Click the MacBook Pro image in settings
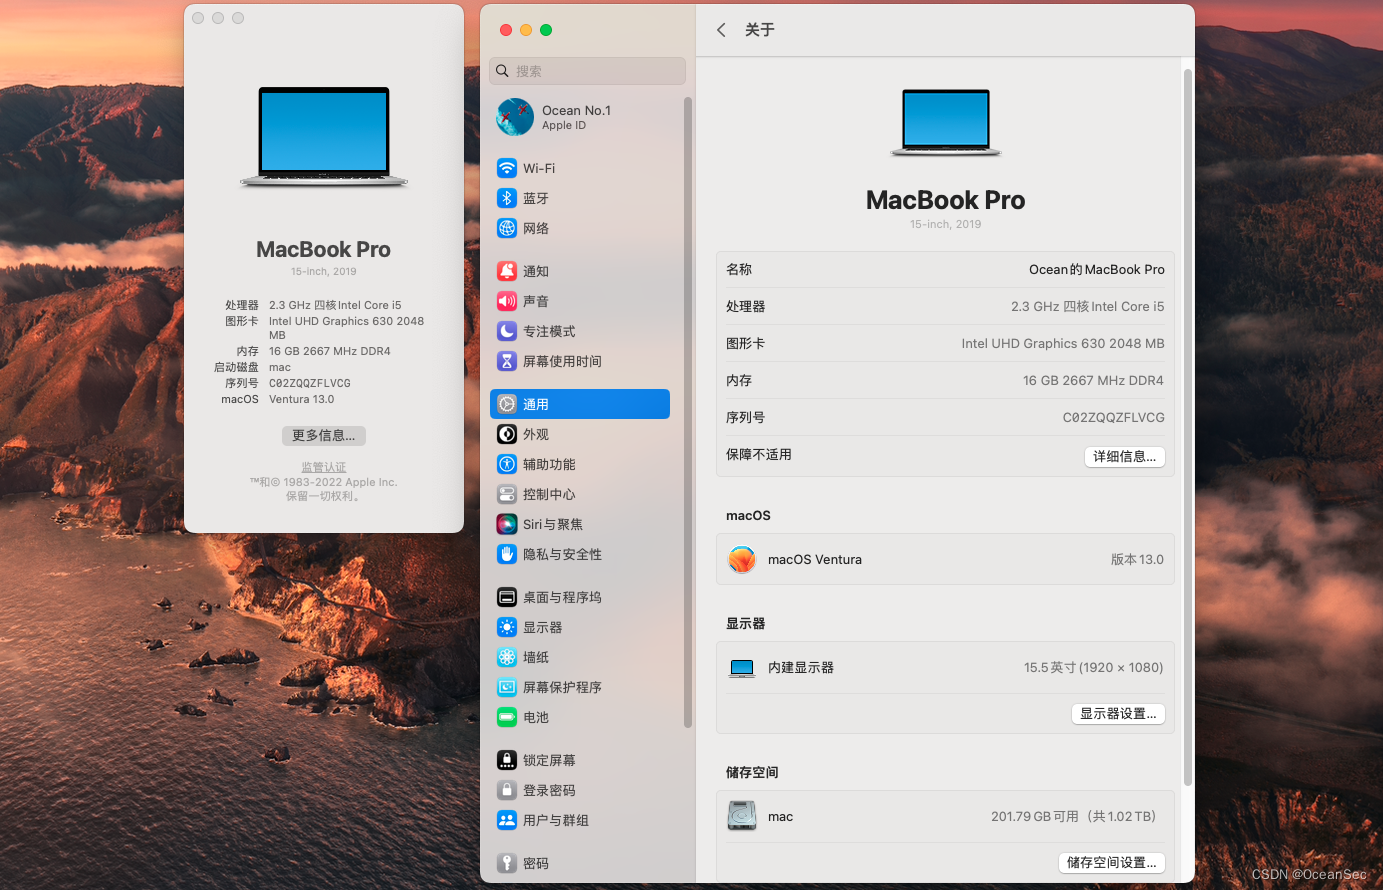The image size is (1383, 890). pyautogui.click(x=946, y=123)
